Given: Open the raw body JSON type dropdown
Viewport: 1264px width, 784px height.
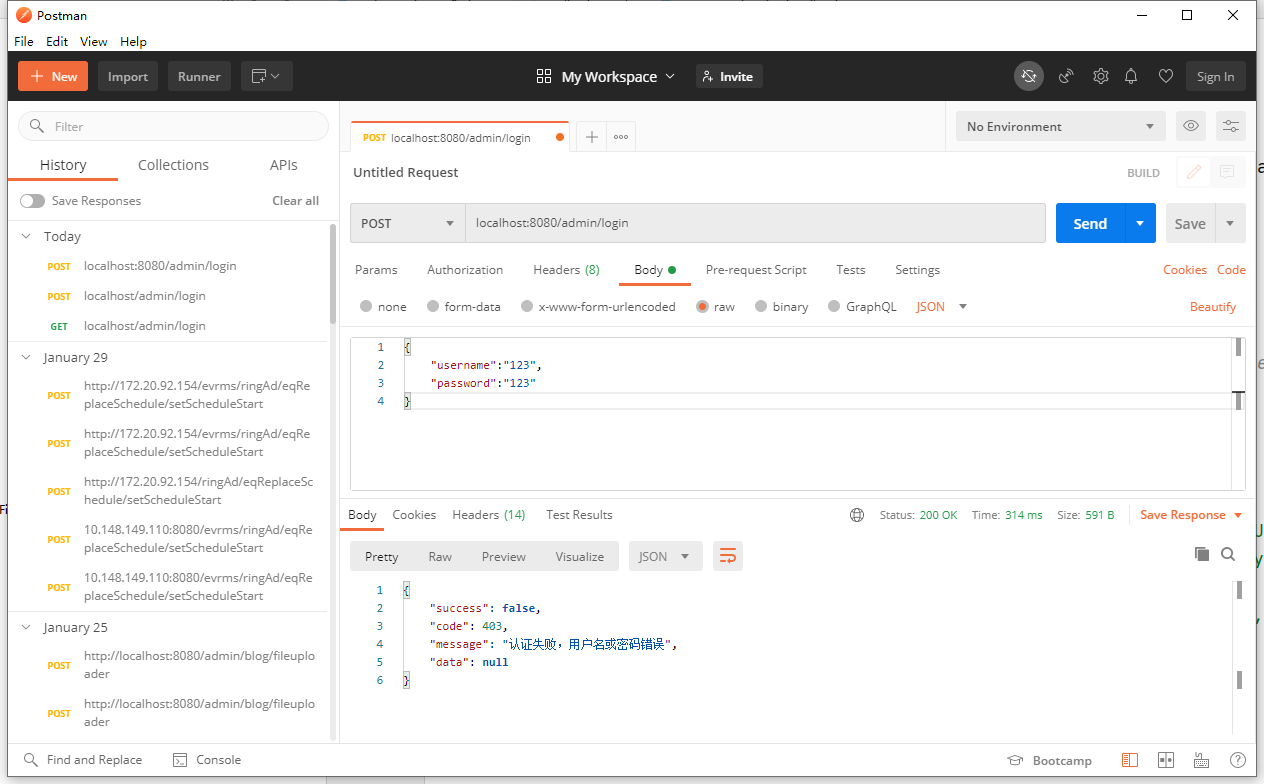Looking at the screenshot, I should coord(942,307).
